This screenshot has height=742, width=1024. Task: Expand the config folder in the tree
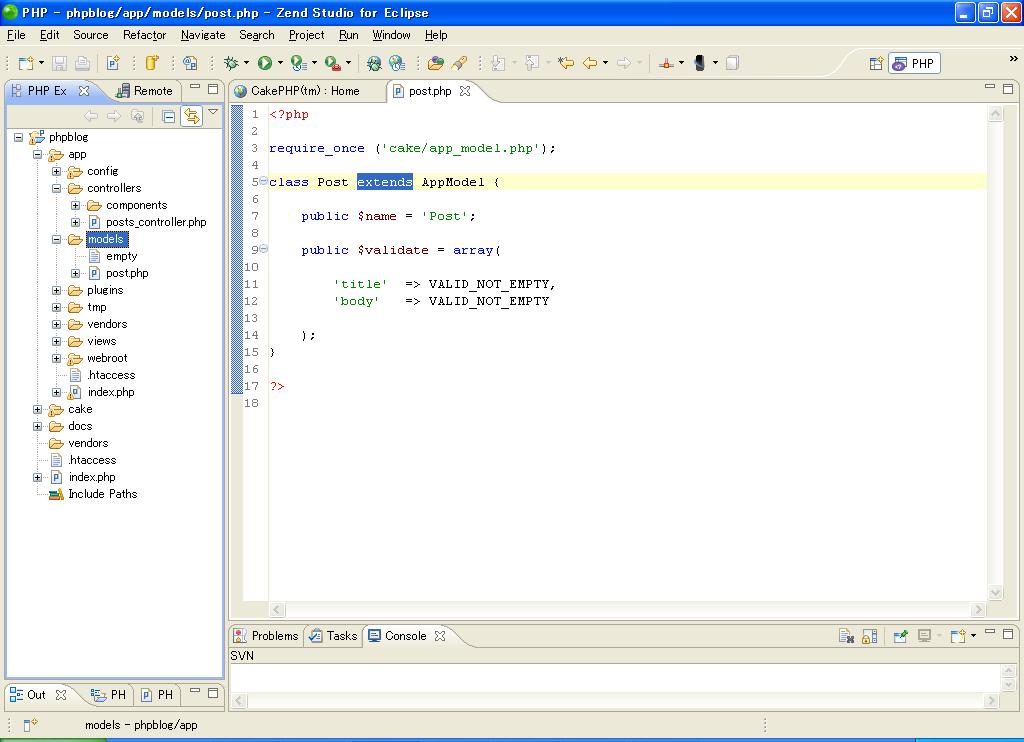pyautogui.click(x=57, y=171)
